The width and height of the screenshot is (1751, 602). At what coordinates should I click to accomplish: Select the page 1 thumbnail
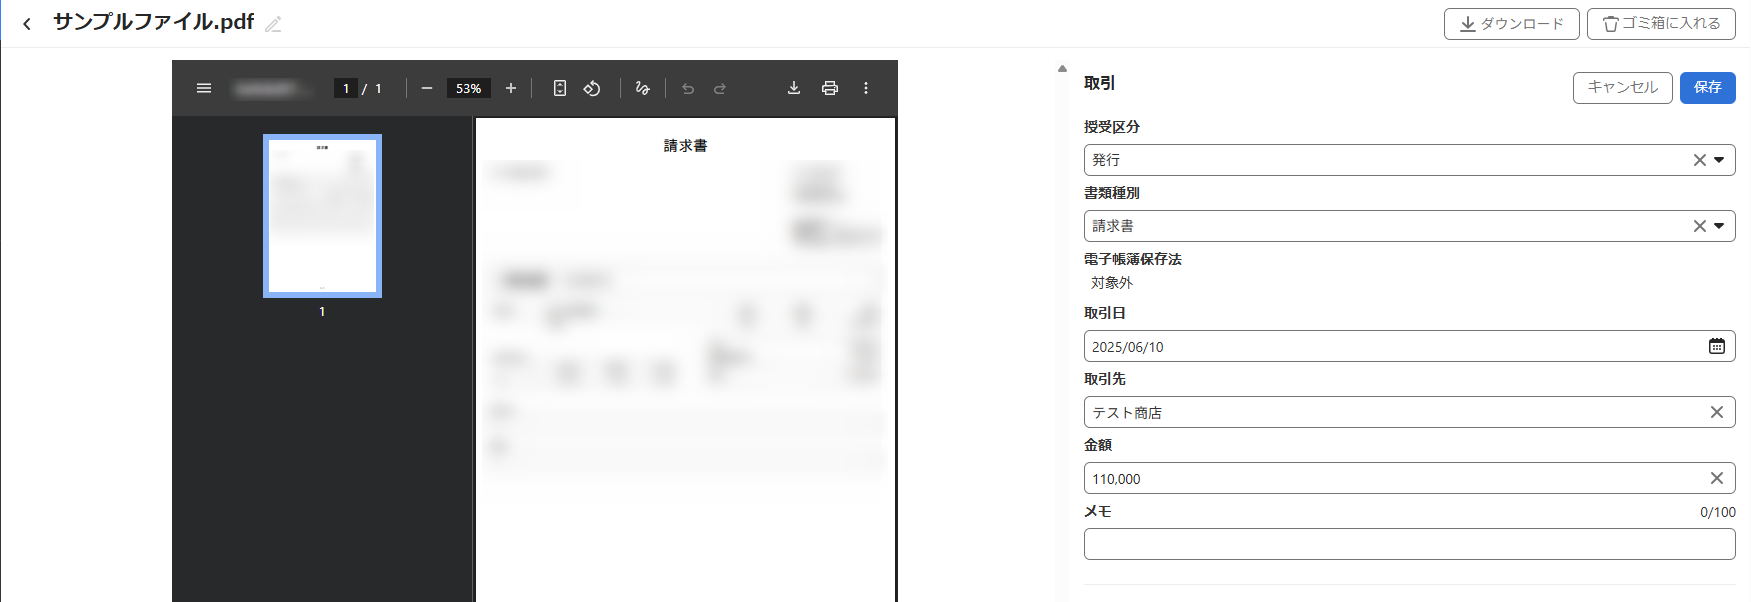pos(322,216)
